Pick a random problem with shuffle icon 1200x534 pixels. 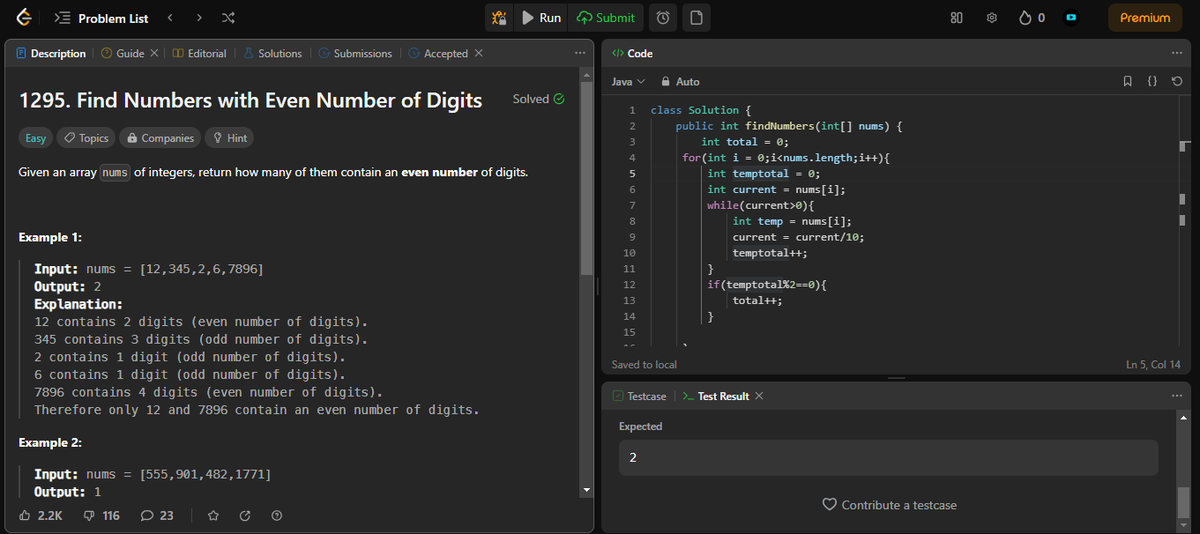228,18
